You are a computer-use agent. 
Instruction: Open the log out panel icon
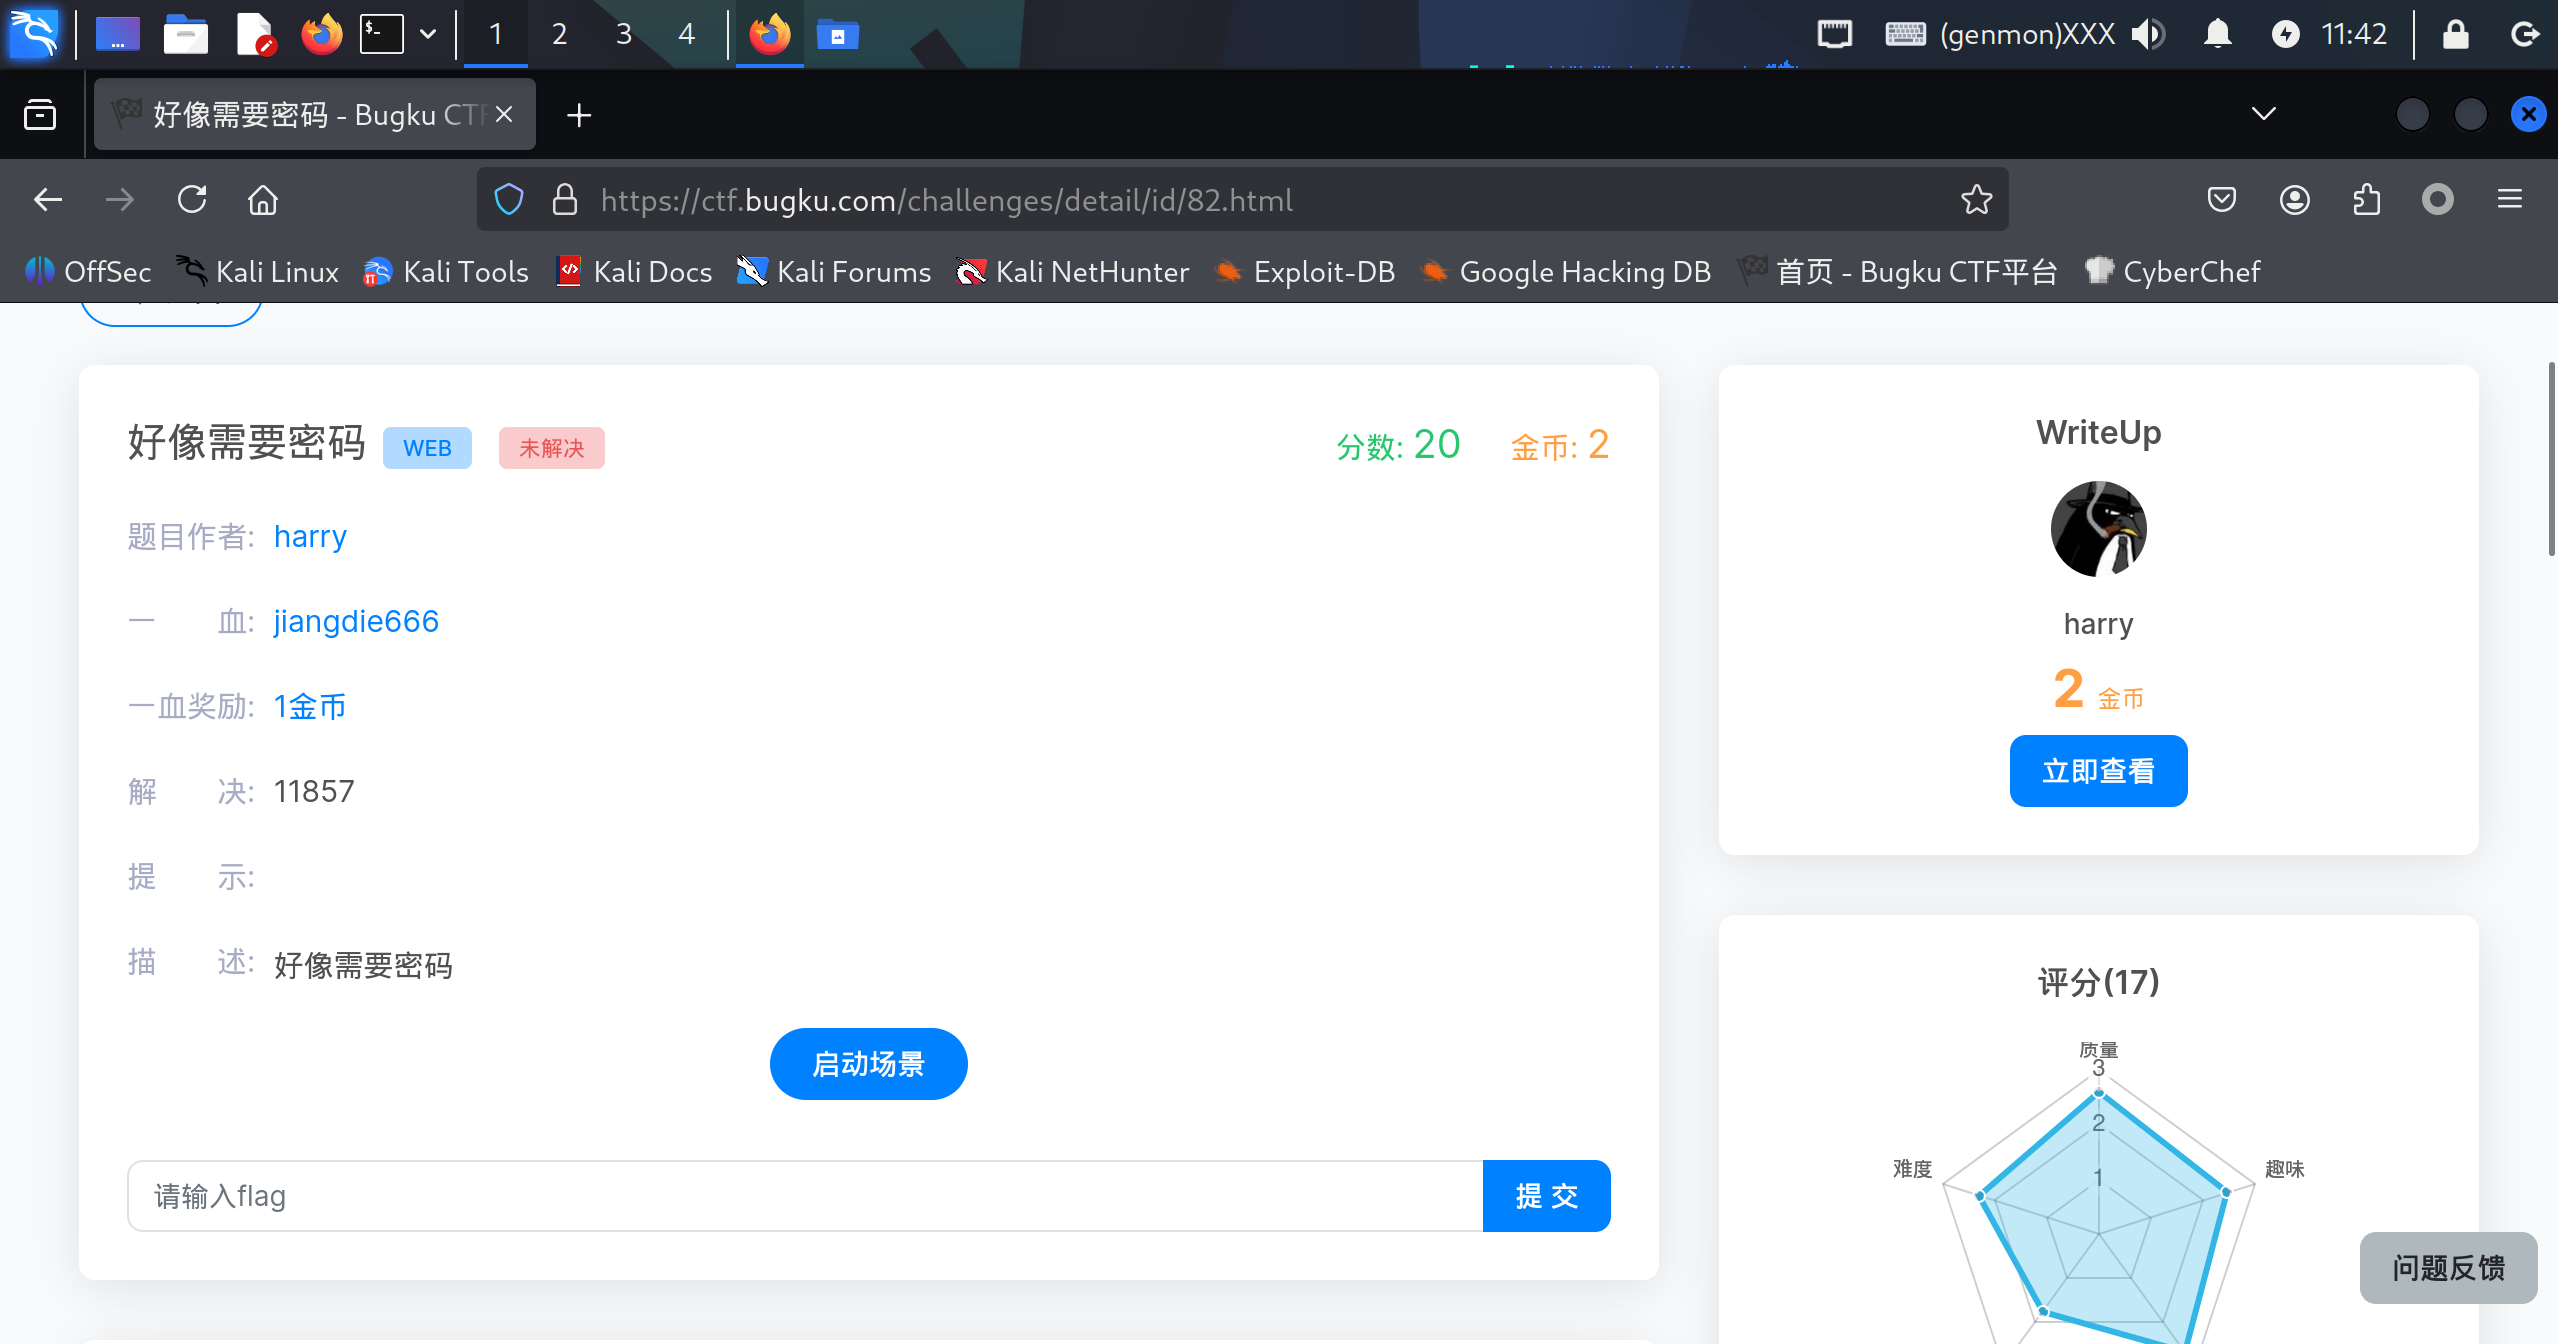(2525, 34)
